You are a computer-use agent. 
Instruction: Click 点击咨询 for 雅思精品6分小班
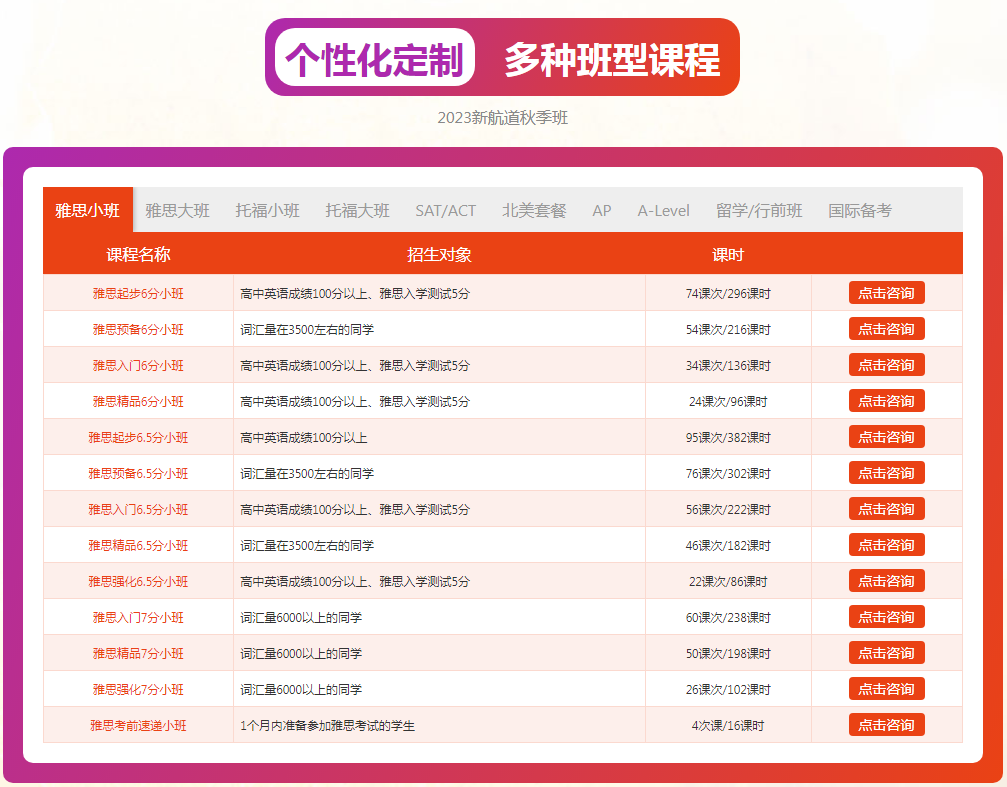click(x=886, y=401)
